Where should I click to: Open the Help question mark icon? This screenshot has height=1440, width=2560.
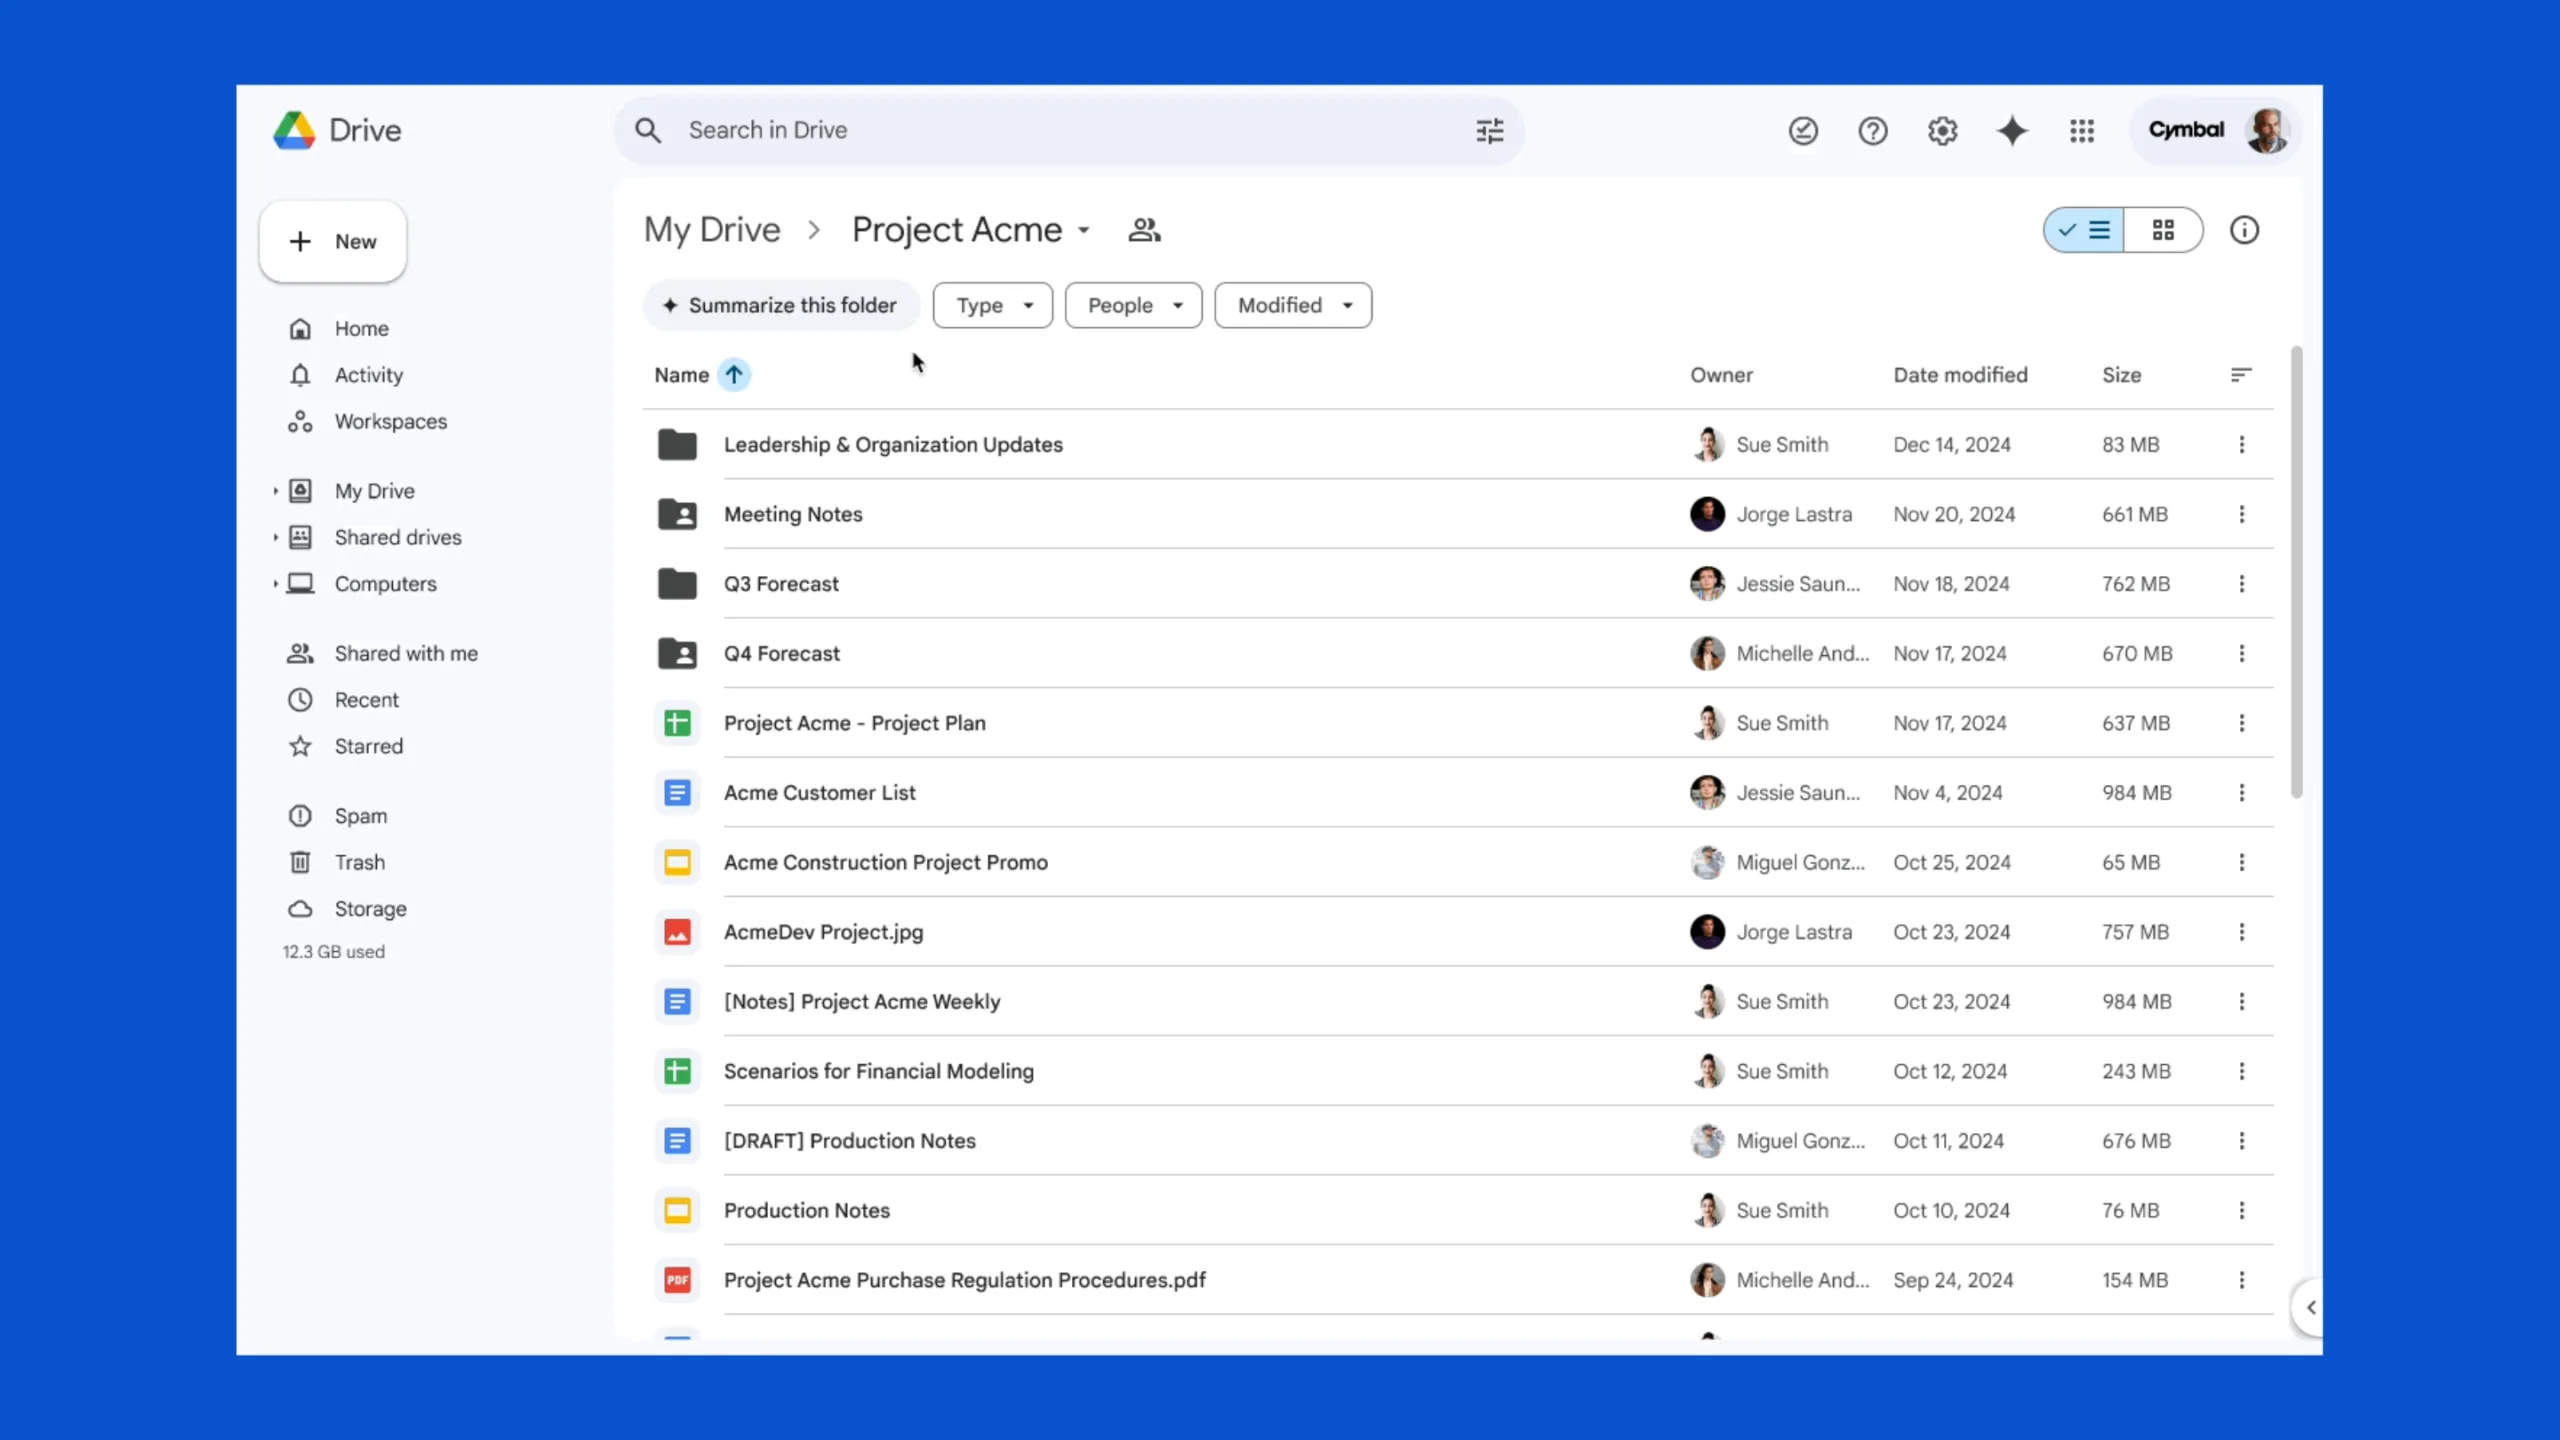[x=1873, y=131]
